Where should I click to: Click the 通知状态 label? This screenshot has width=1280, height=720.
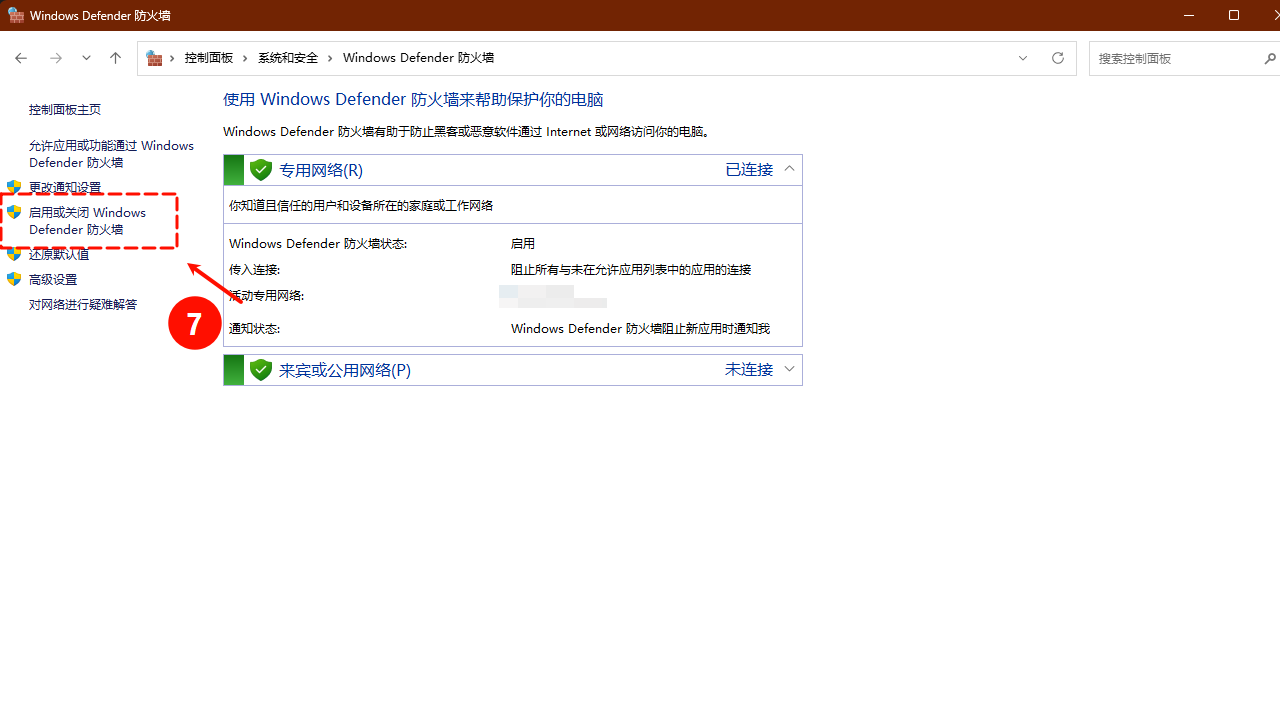tap(254, 329)
